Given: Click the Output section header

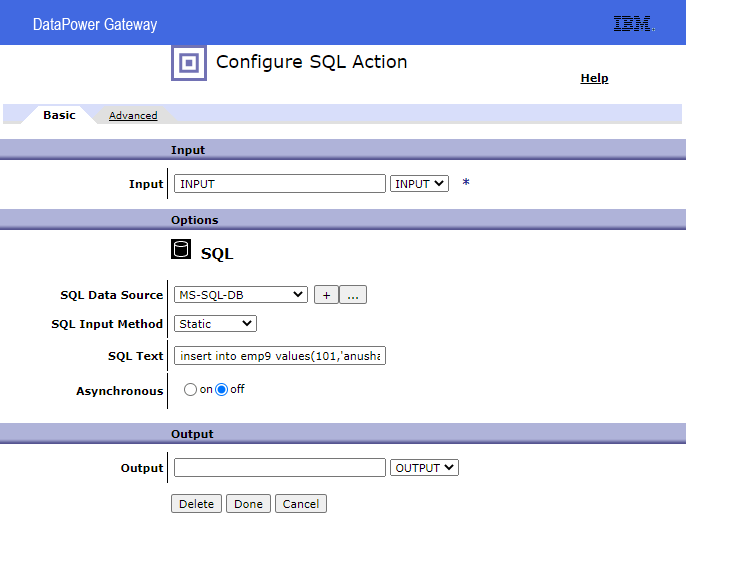Looking at the screenshot, I should [343, 434].
